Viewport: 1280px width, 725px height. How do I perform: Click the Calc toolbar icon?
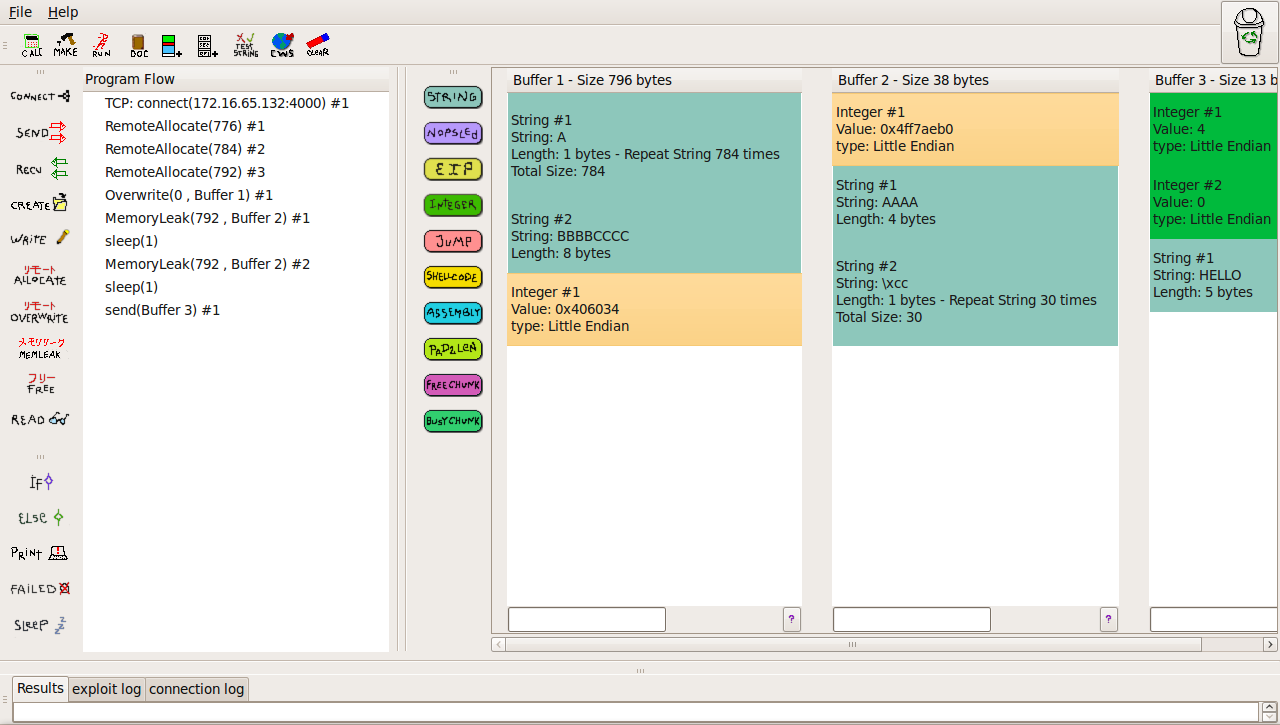pyautogui.click(x=32, y=45)
